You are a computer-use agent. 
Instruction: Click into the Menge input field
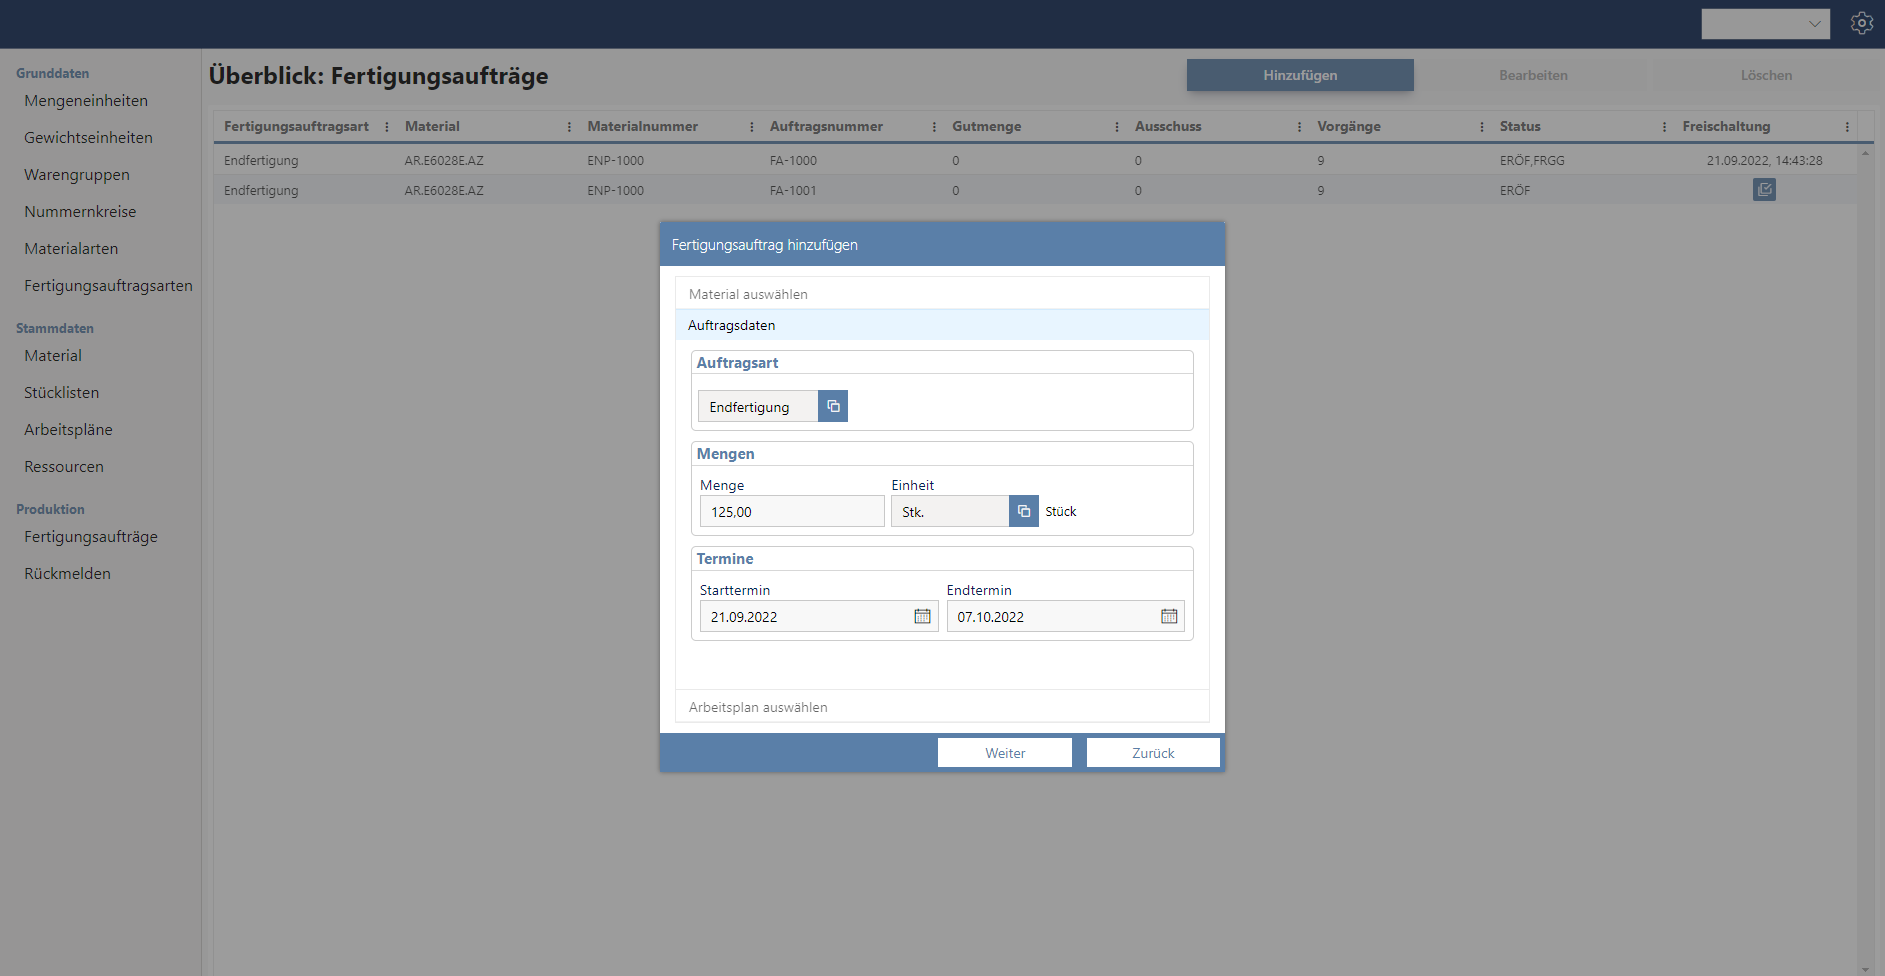tap(791, 512)
